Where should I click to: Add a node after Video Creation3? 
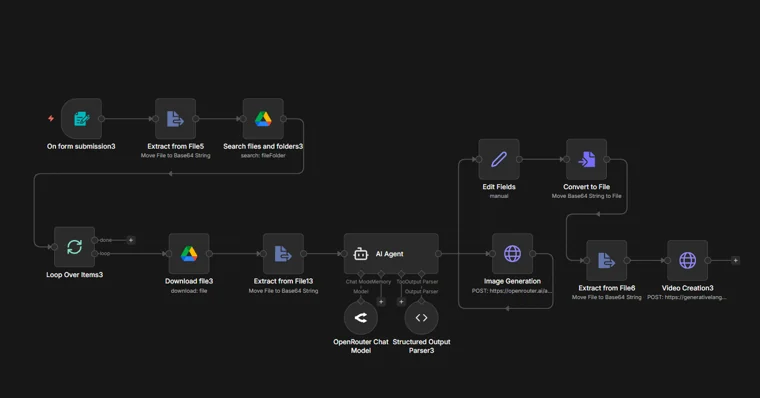point(735,260)
